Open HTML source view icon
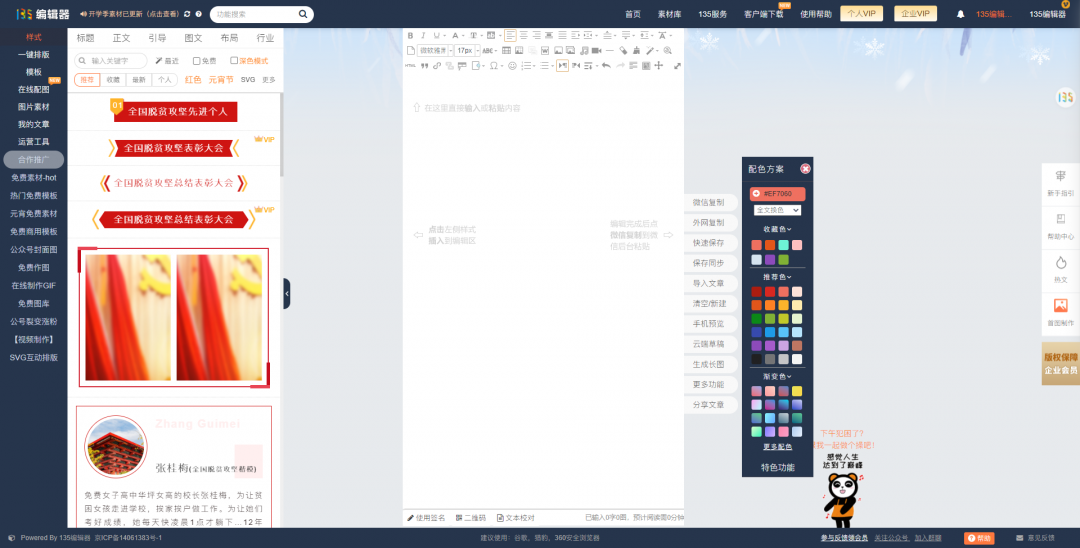This screenshot has height=548, width=1080. coord(410,66)
